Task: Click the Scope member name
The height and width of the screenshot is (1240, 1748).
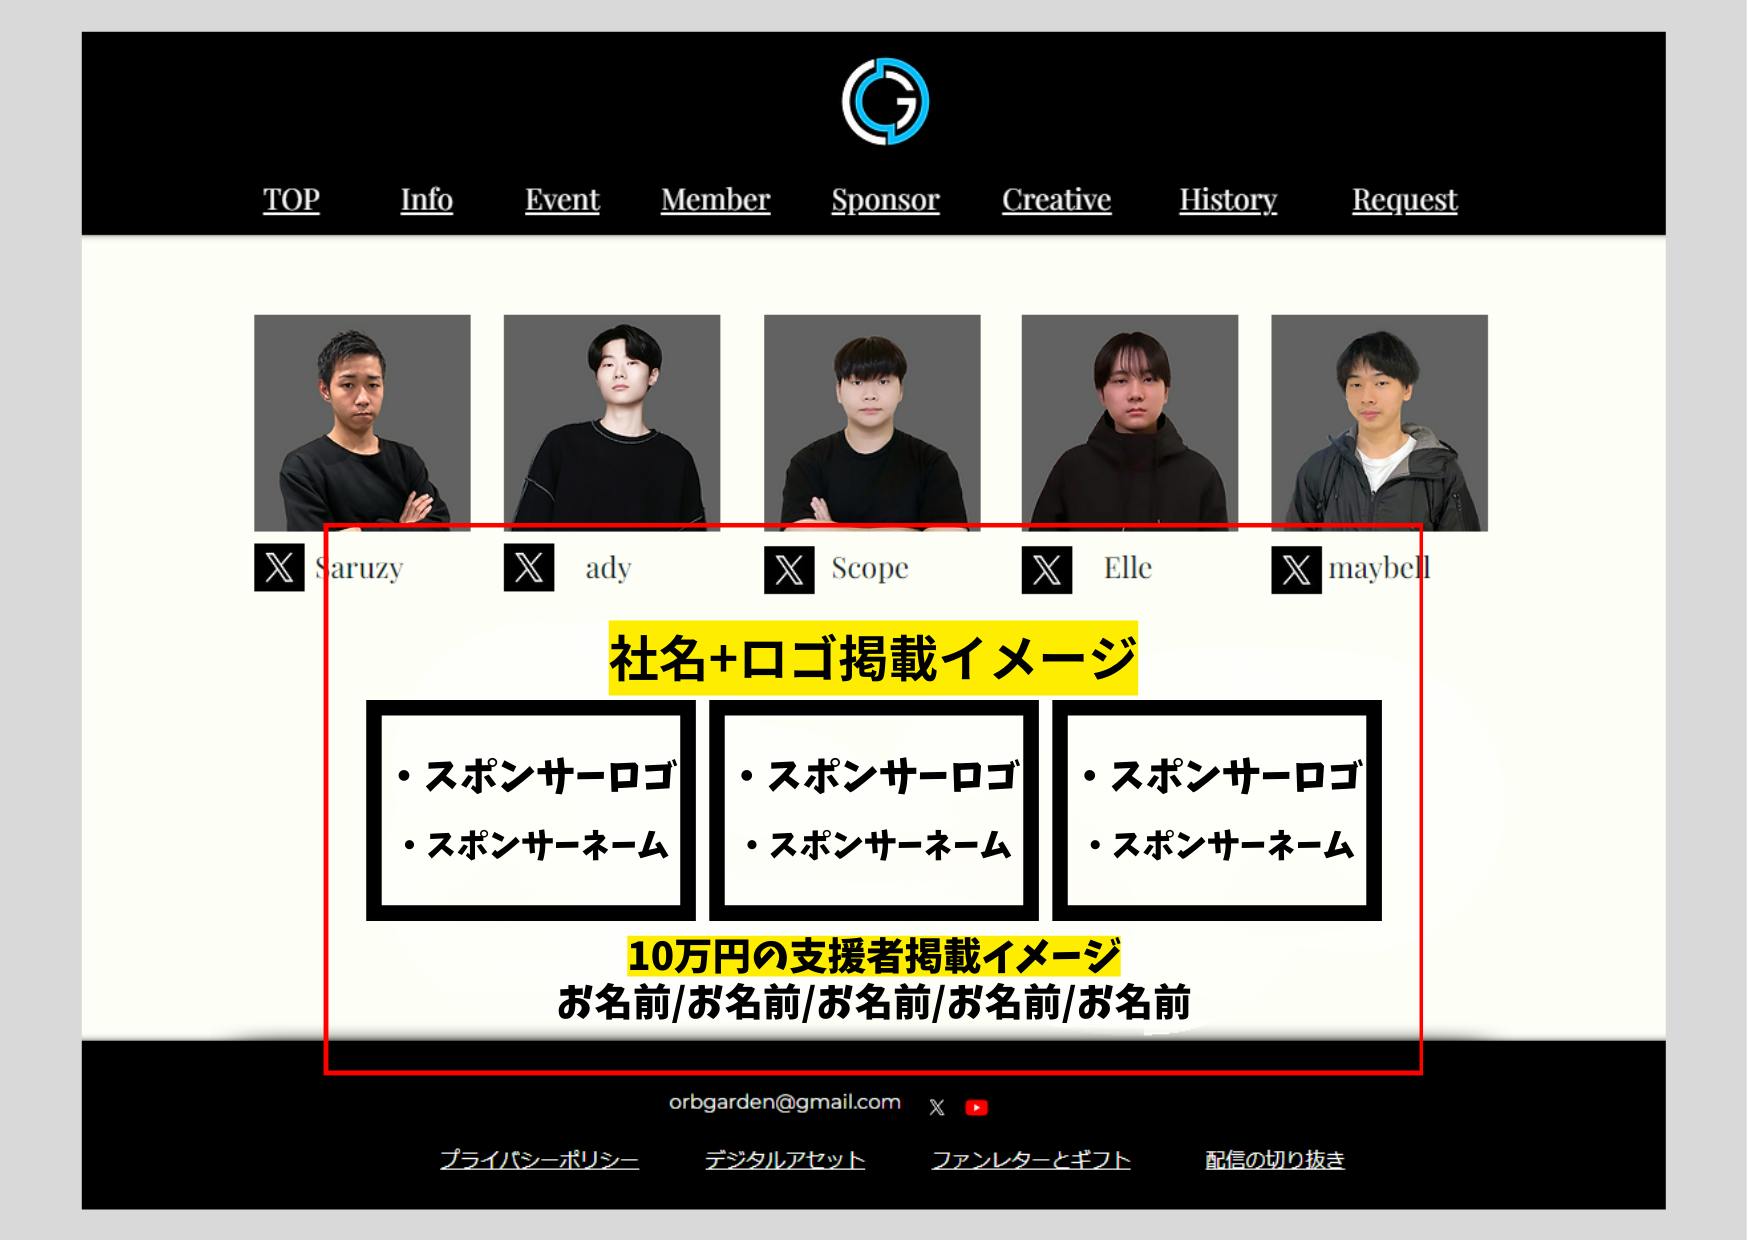Action: (x=870, y=568)
